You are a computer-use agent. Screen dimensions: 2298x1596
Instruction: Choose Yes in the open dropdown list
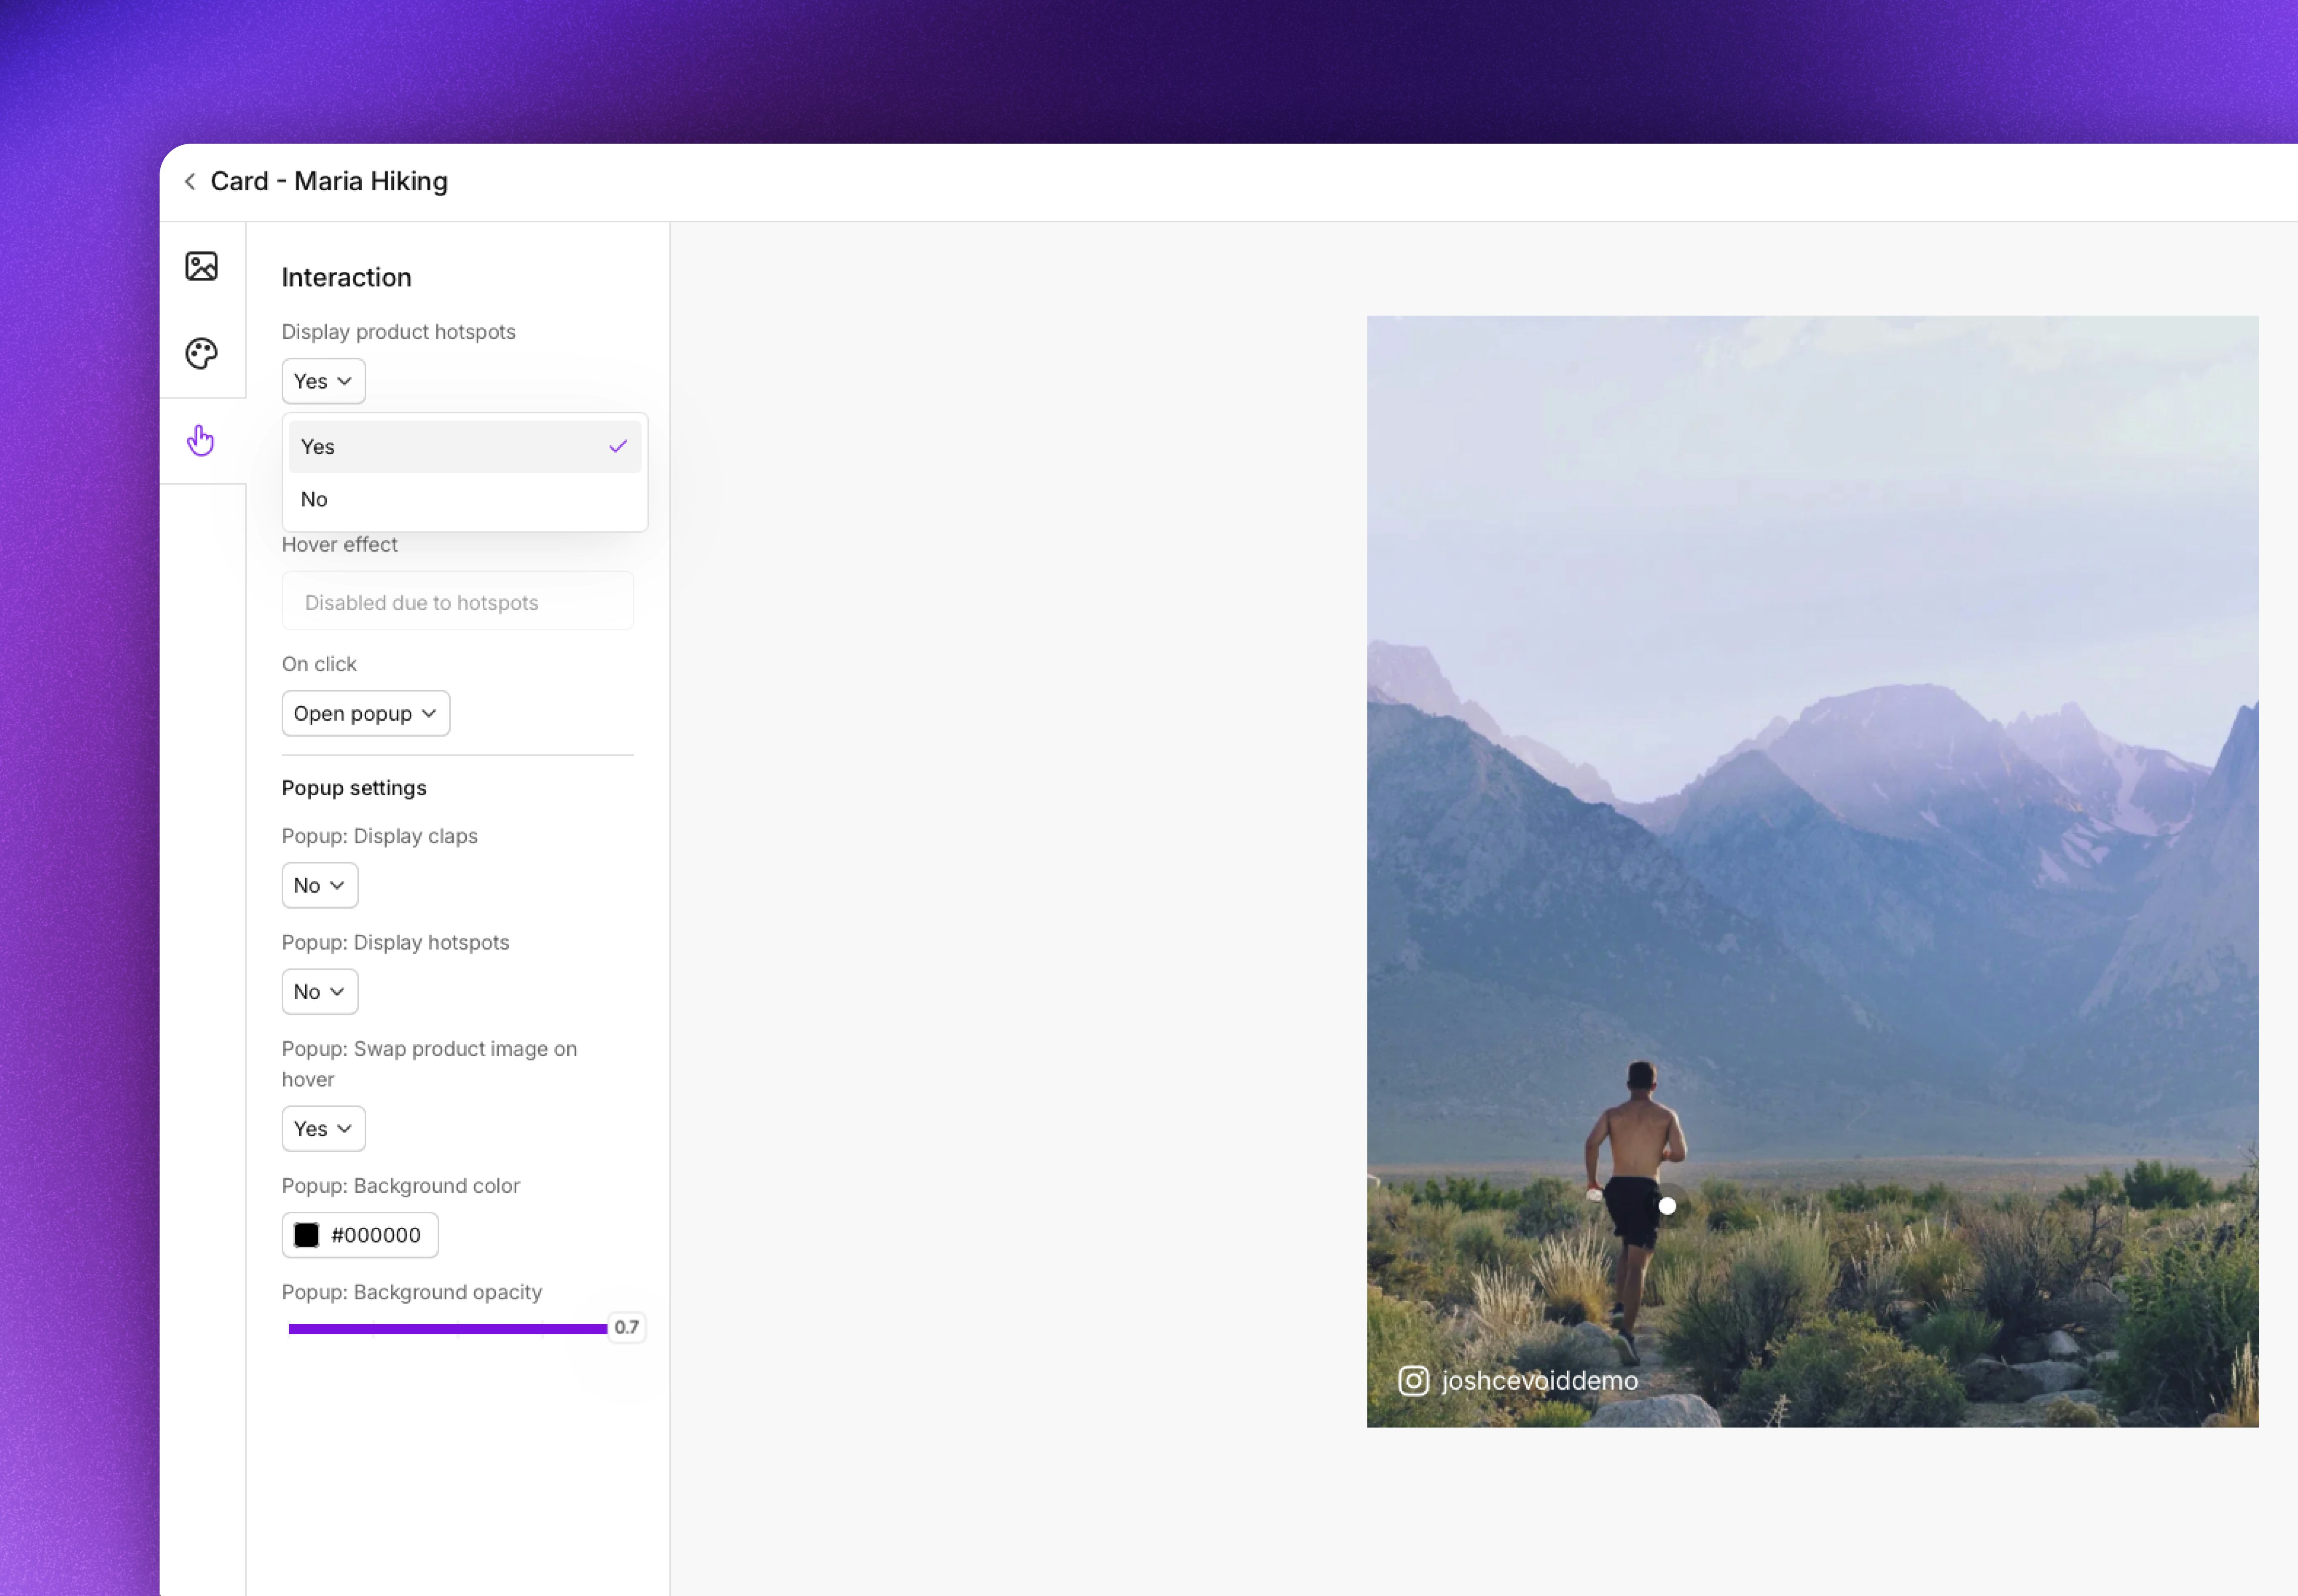point(465,447)
